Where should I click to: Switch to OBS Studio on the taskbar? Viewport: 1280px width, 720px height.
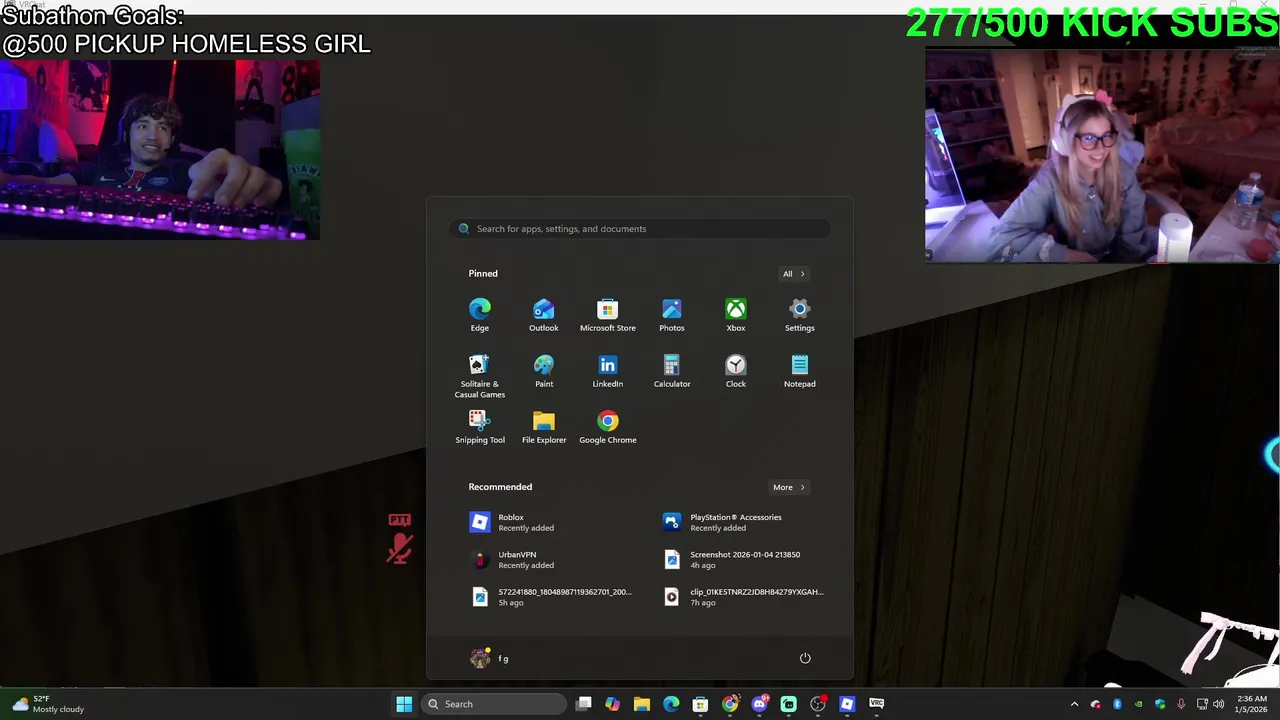point(818,704)
